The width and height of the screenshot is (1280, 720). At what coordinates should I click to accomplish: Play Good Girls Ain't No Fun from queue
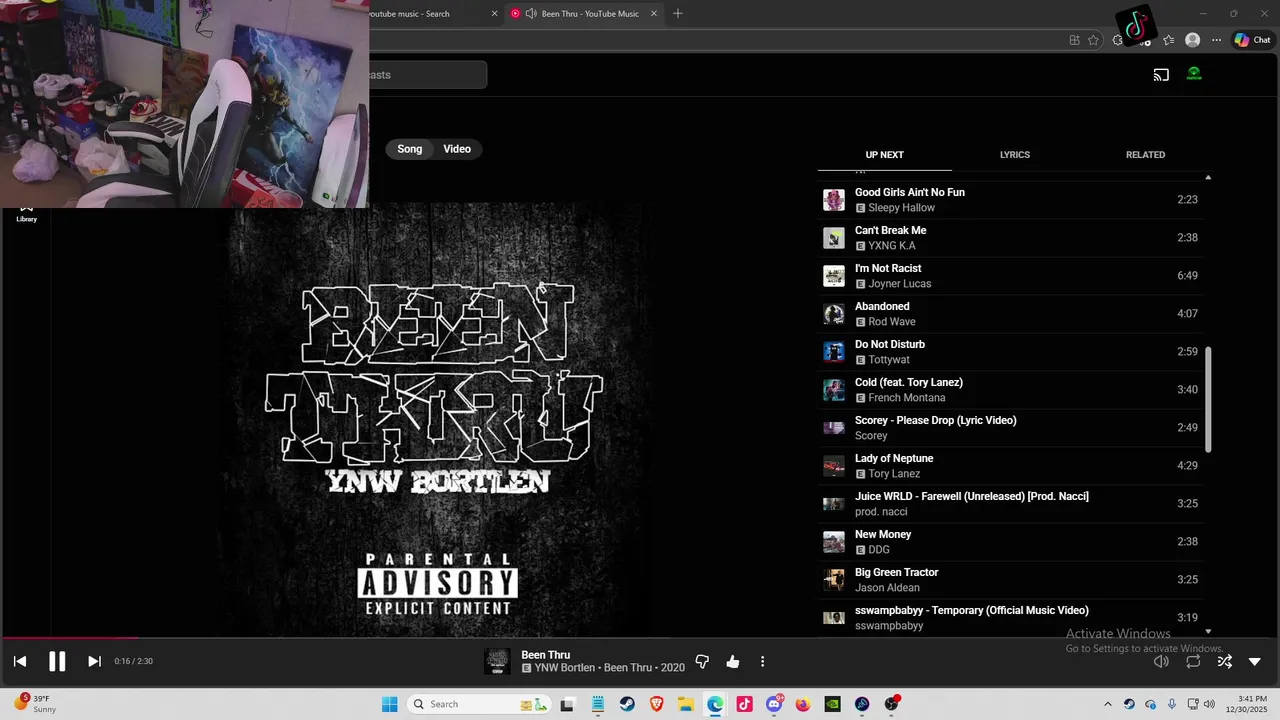pos(1011,200)
